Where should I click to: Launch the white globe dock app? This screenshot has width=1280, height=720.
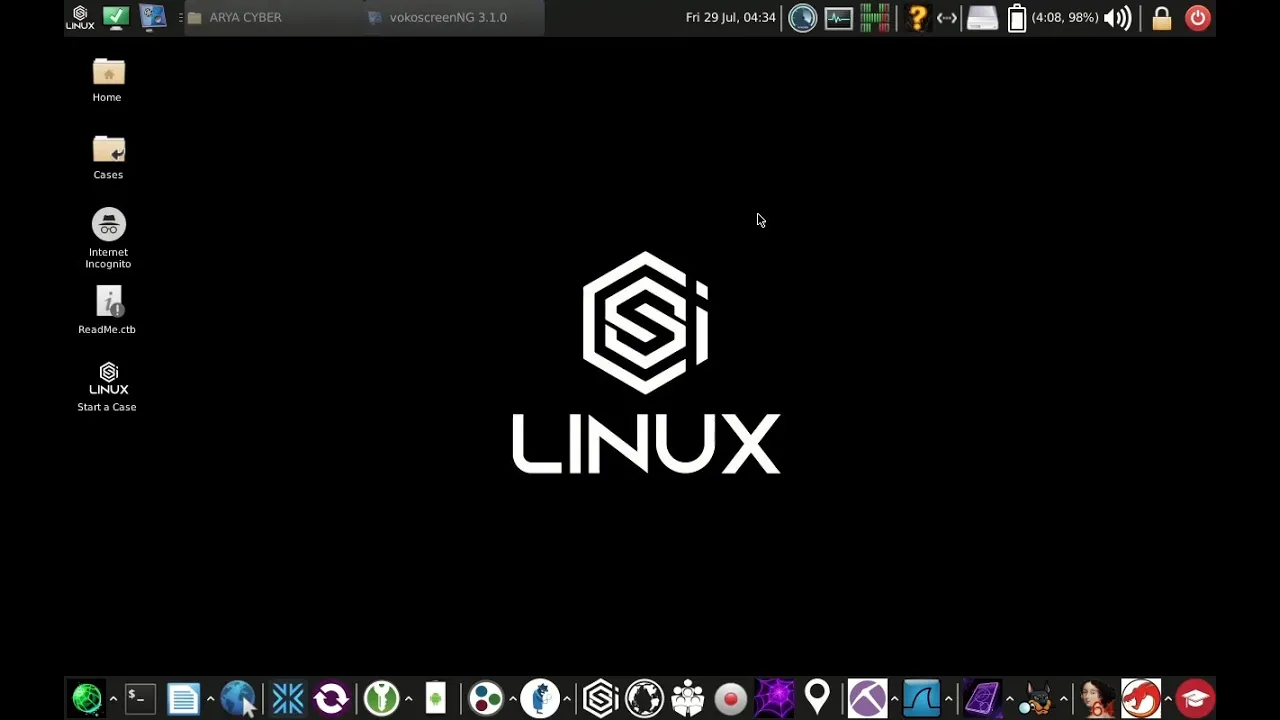644,698
